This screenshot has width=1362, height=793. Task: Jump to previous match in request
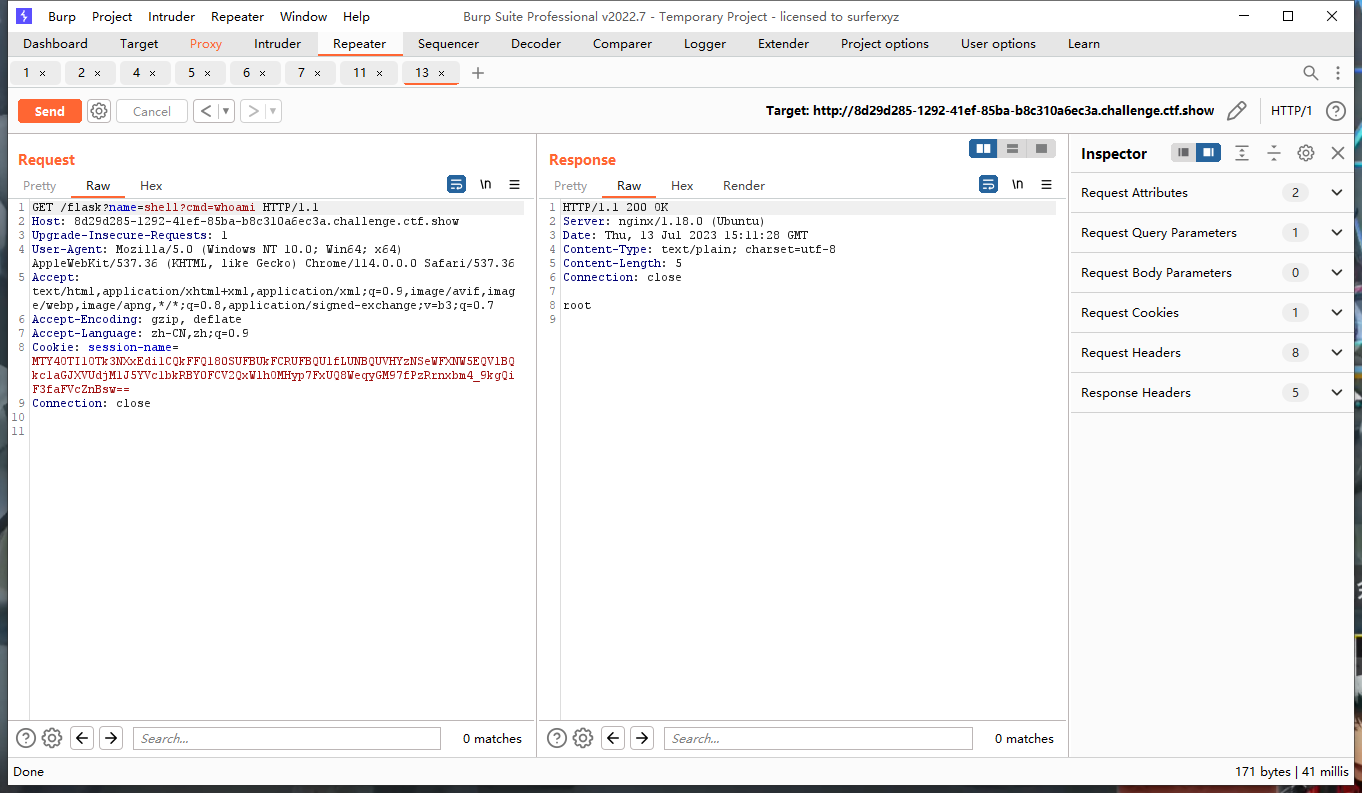pos(83,738)
